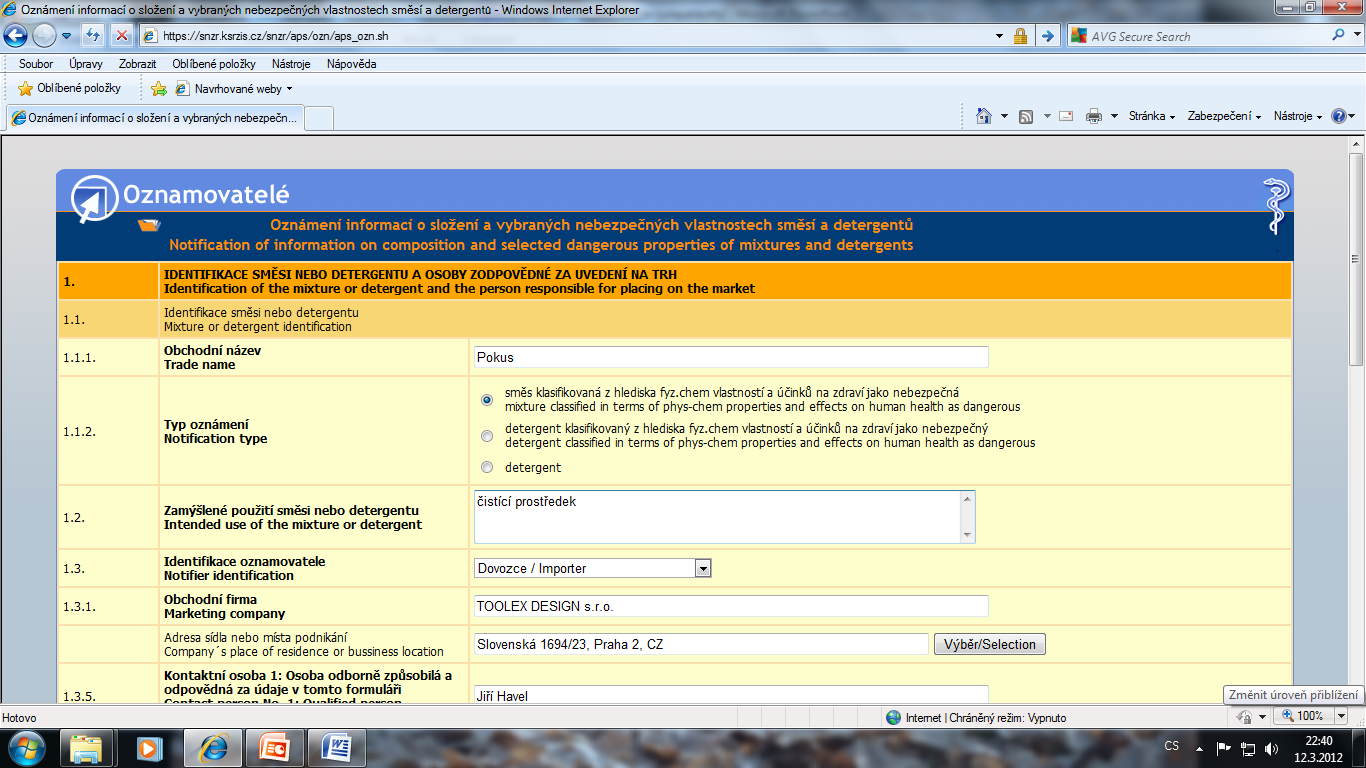Screen dimensions: 1366x768
Task: Click the CS language indicator
Action: (x=1172, y=747)
